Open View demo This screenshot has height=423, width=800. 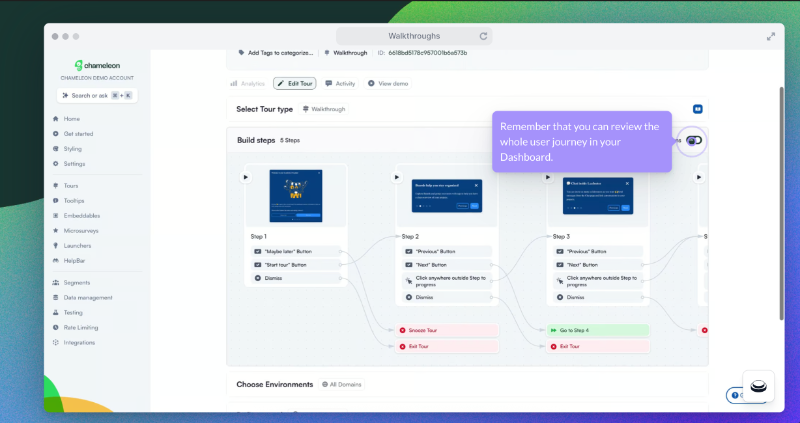click(x=388, y=84)
